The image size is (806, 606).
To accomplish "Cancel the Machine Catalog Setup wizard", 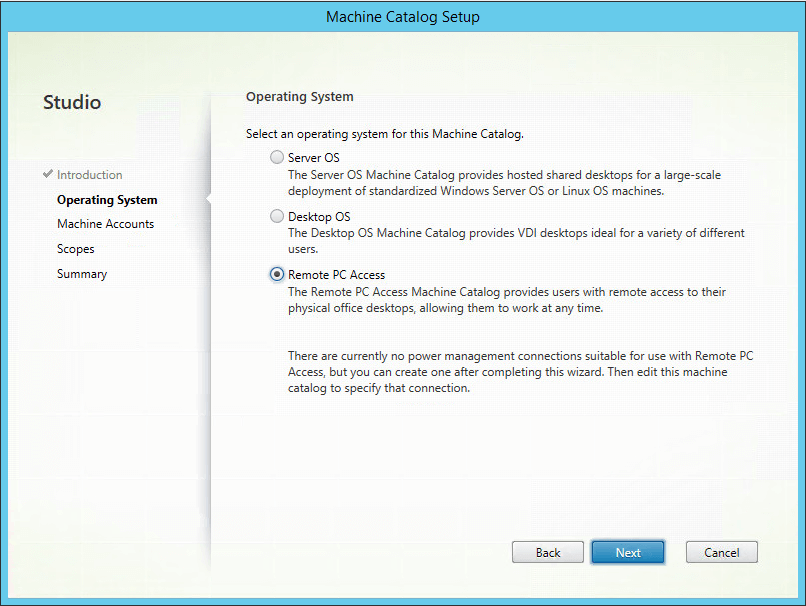I will click(x=722, y=553).
